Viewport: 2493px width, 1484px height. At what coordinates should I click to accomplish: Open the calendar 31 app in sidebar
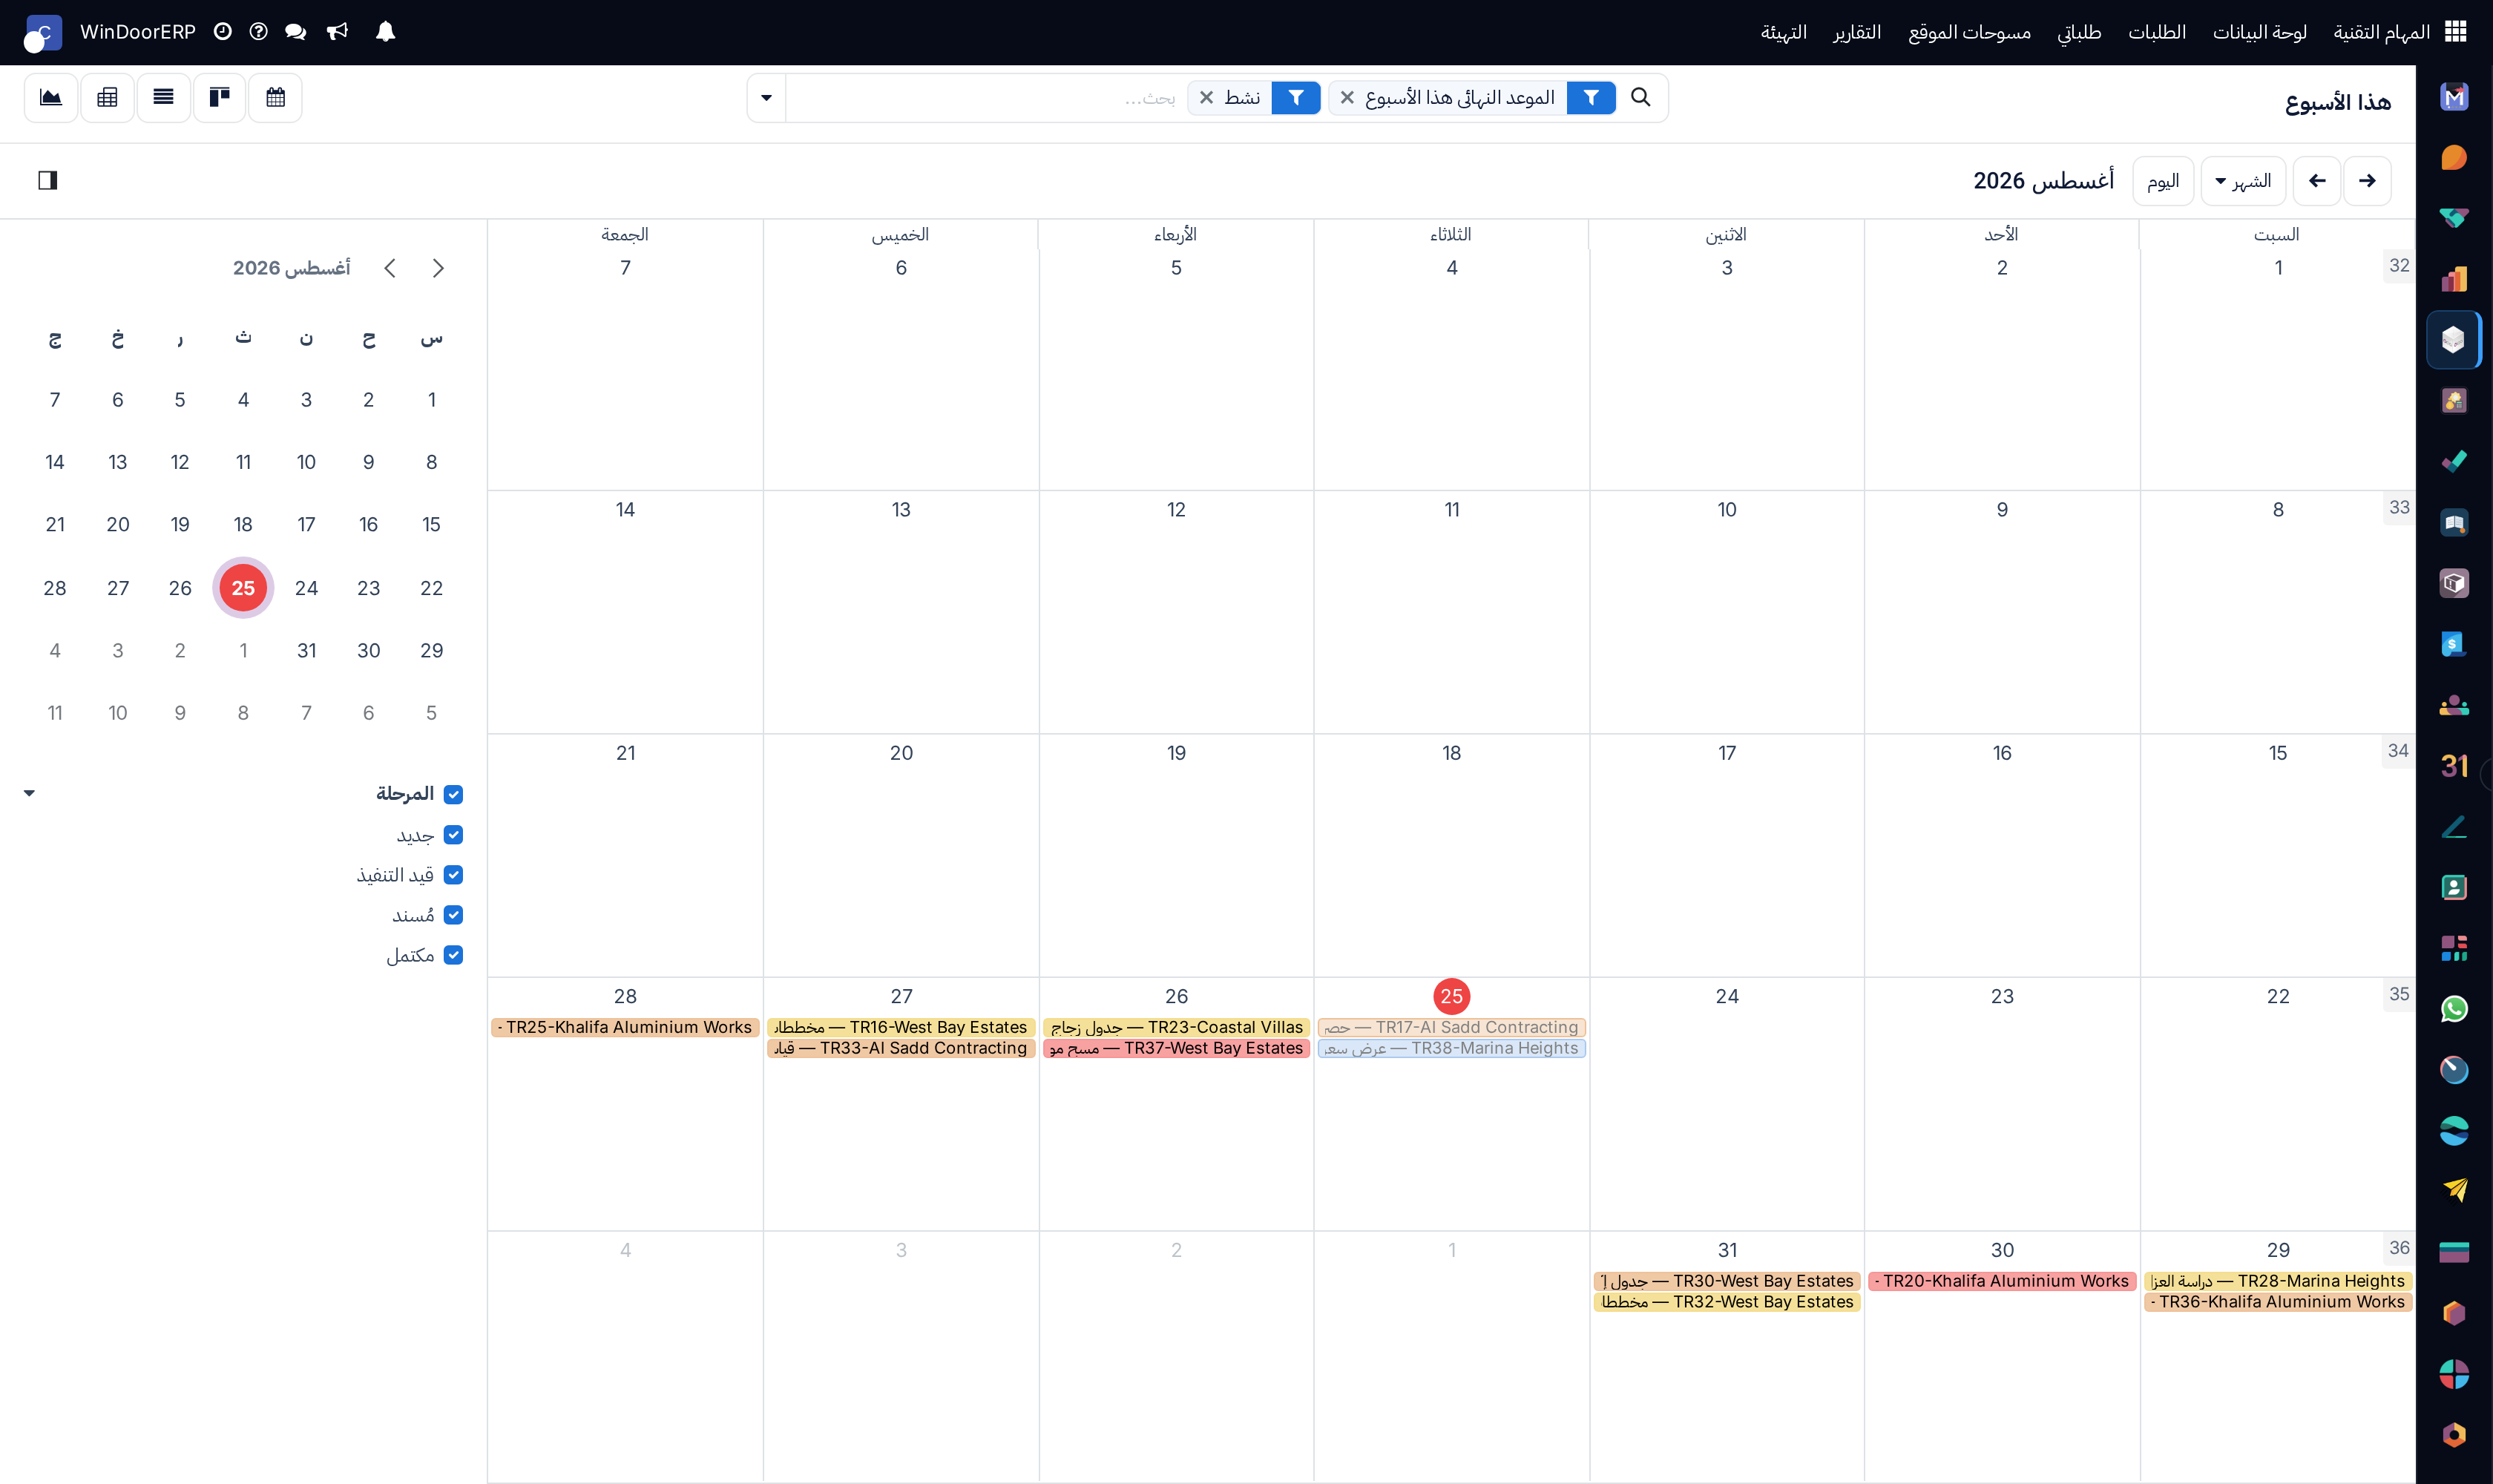(2454, 766)
